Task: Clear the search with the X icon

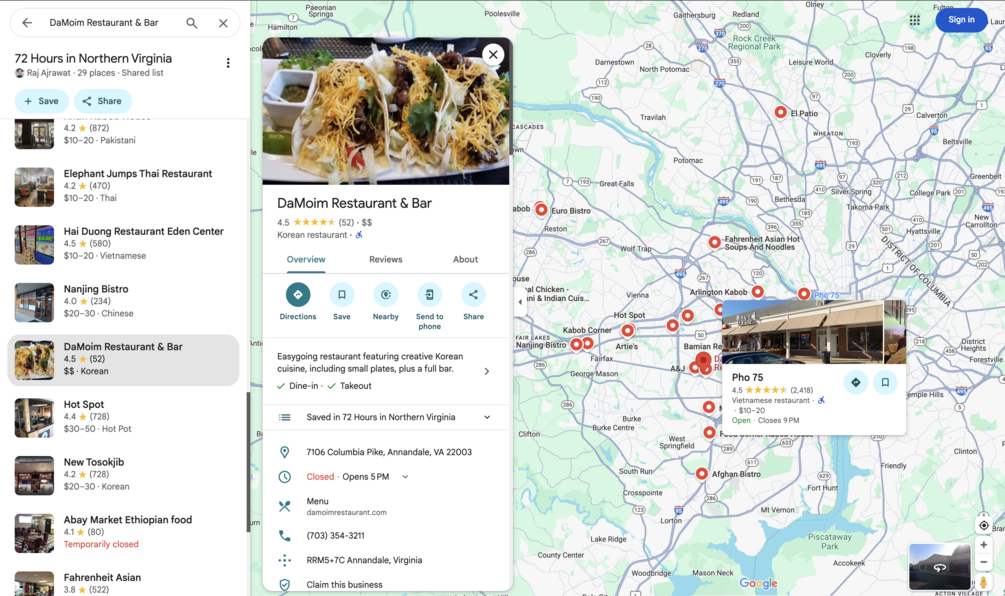Action: [223, 23]
